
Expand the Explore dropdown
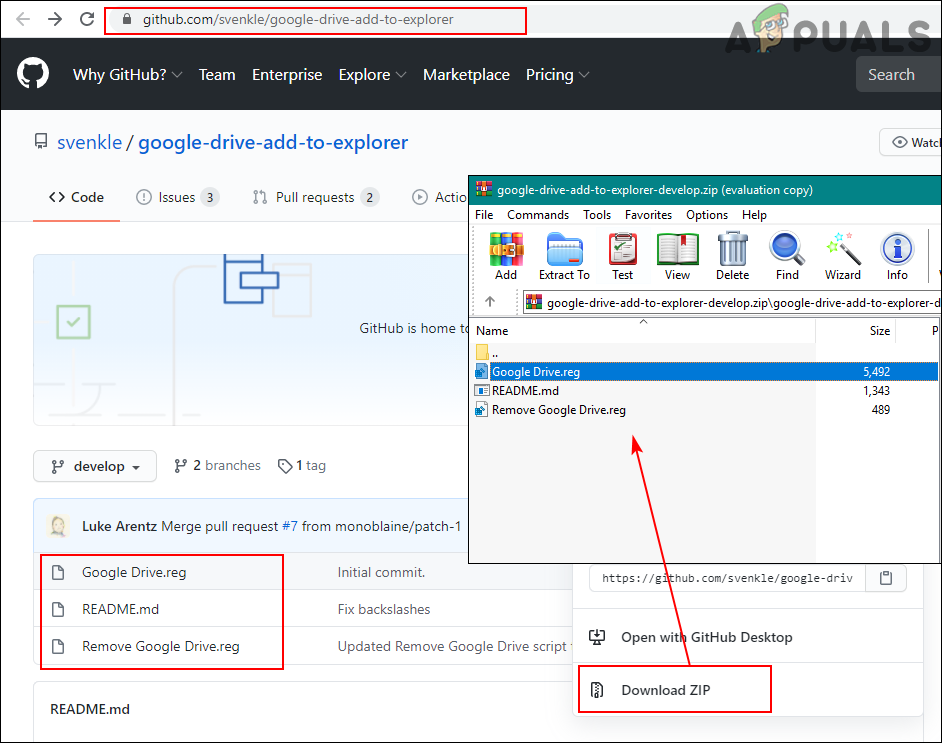(372, 74)
